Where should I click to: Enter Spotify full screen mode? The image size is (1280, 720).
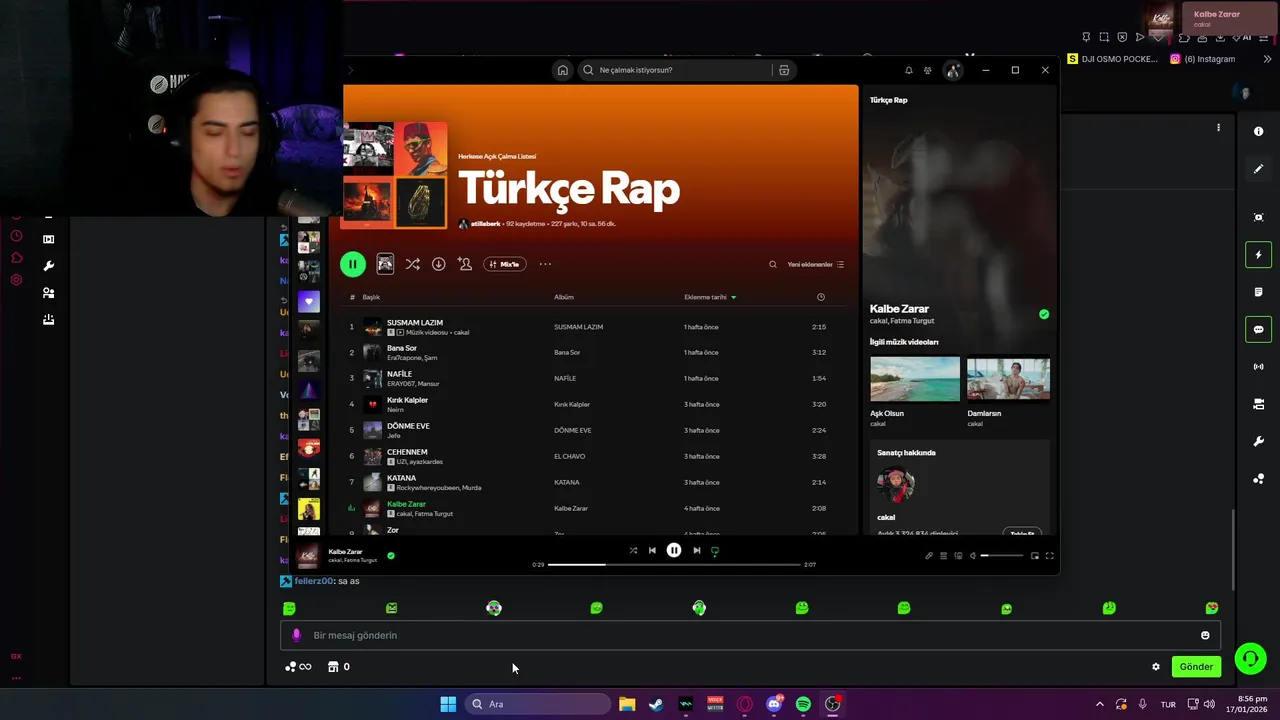point(1049,556)
